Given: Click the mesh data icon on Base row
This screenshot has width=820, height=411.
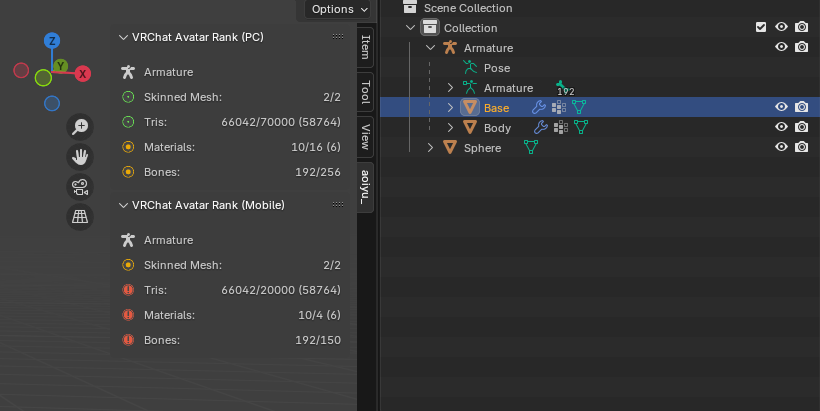Looking at the screenshot, I should pyautogui.click(x=579, y=107).
